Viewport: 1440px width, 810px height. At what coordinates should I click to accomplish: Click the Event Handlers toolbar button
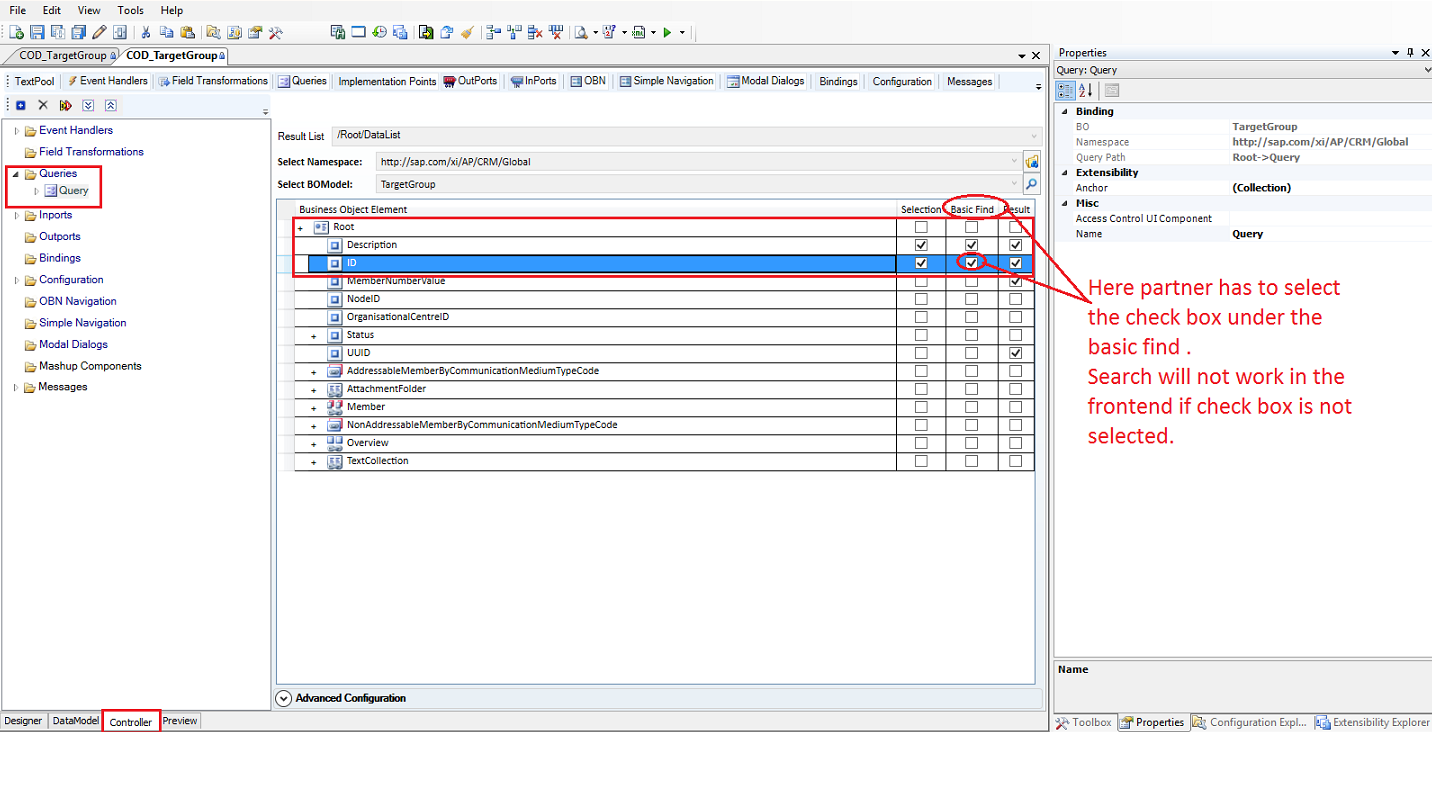click(107, 81)
